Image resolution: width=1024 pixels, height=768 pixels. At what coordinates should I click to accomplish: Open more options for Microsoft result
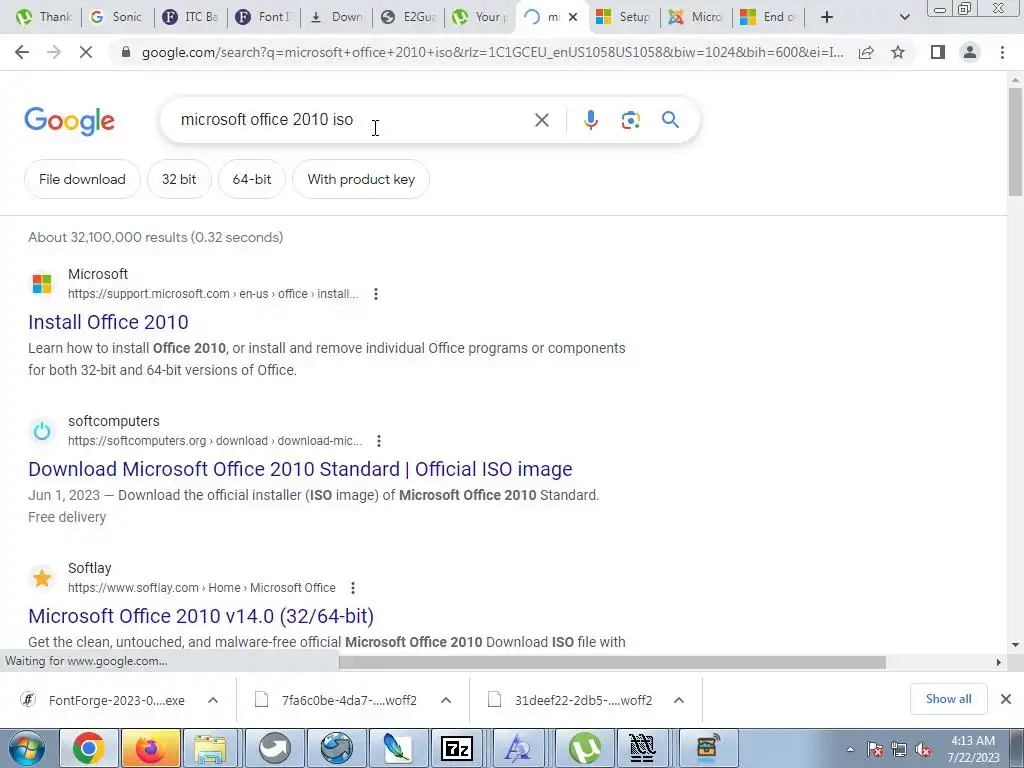376,294
